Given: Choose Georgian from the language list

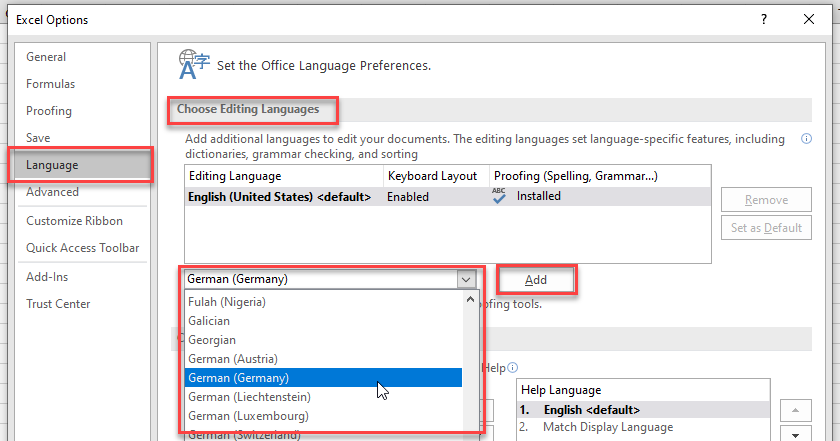Looking at the screenshot, I should click(x=323, y=340).
